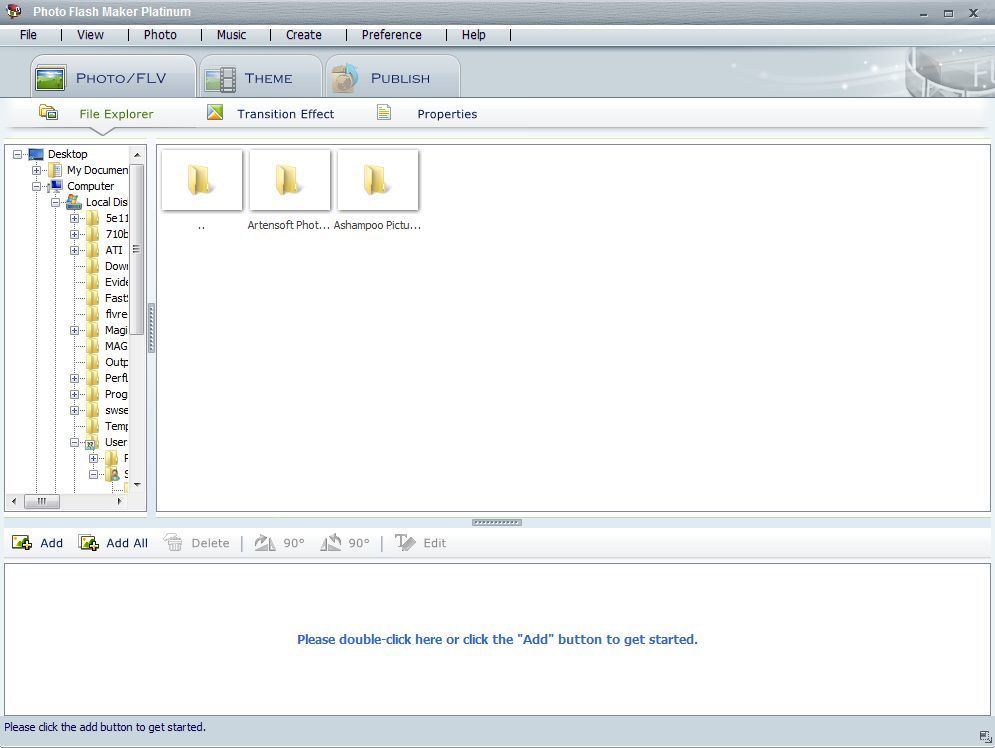This screenshot has width=995, height=748.
Task: Select the Desktop node in the tree
Action: click(67, 154)
